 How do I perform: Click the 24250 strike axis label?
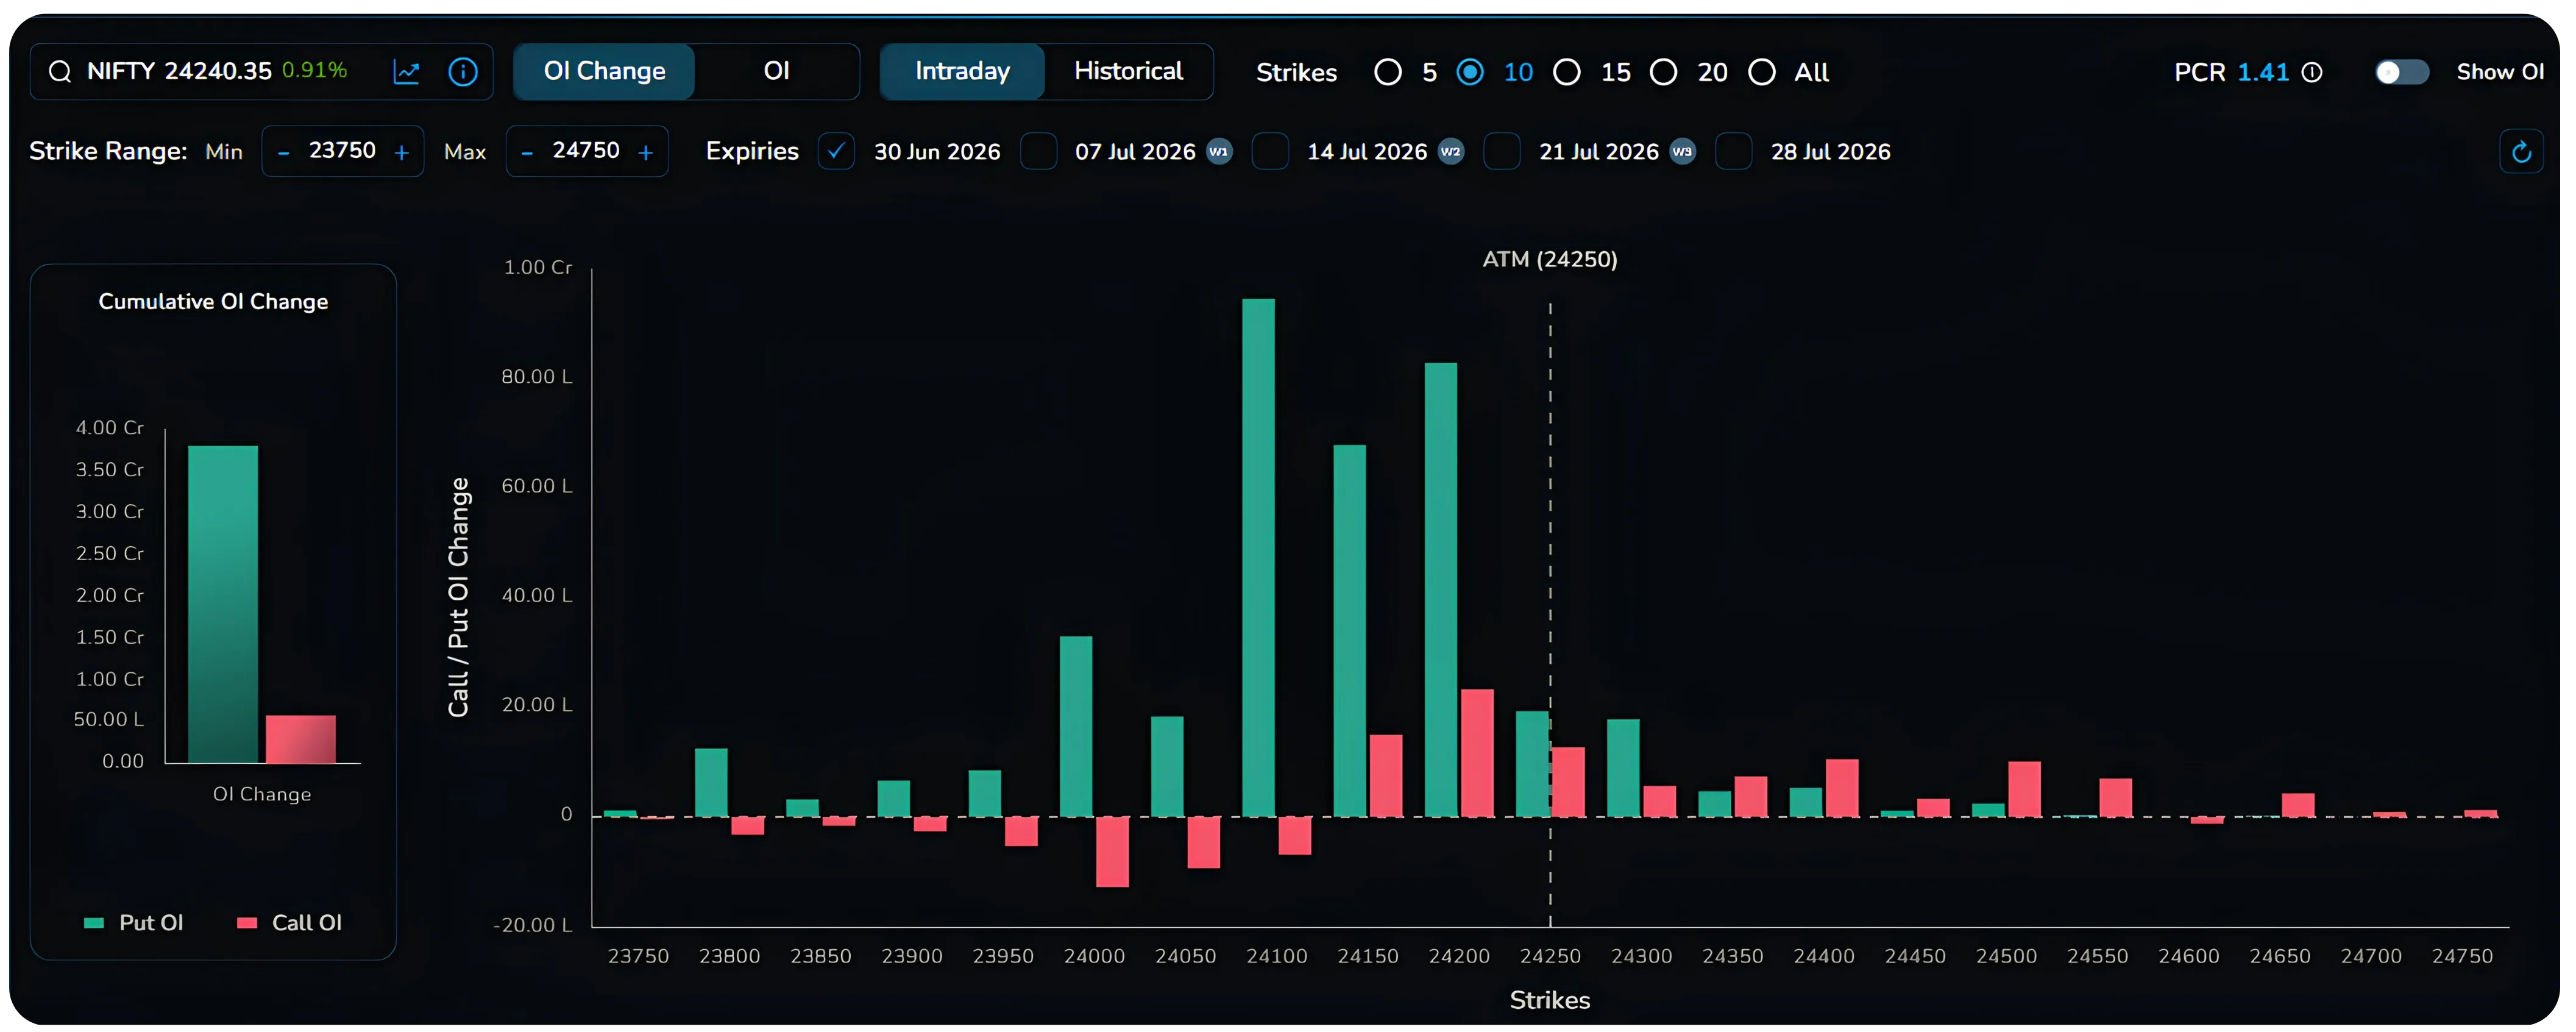[1550, 956]
